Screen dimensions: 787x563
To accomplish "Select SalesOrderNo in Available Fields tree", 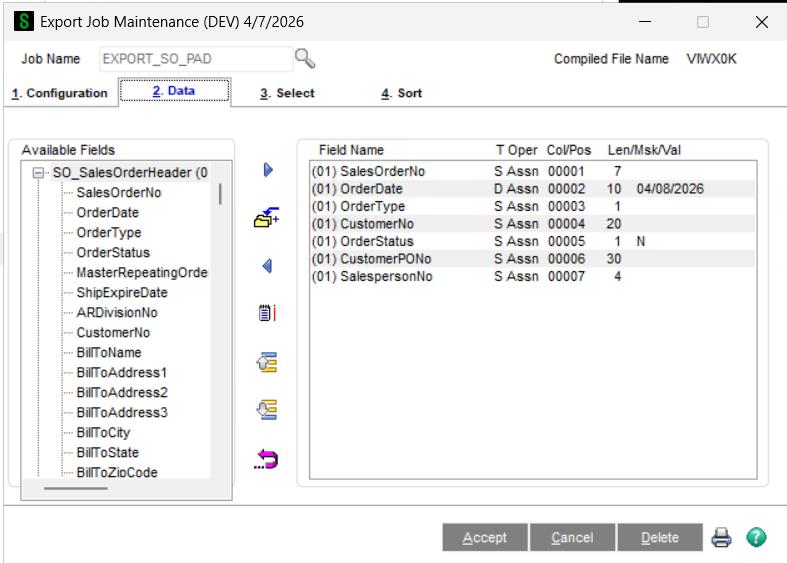I will [119, 193].
